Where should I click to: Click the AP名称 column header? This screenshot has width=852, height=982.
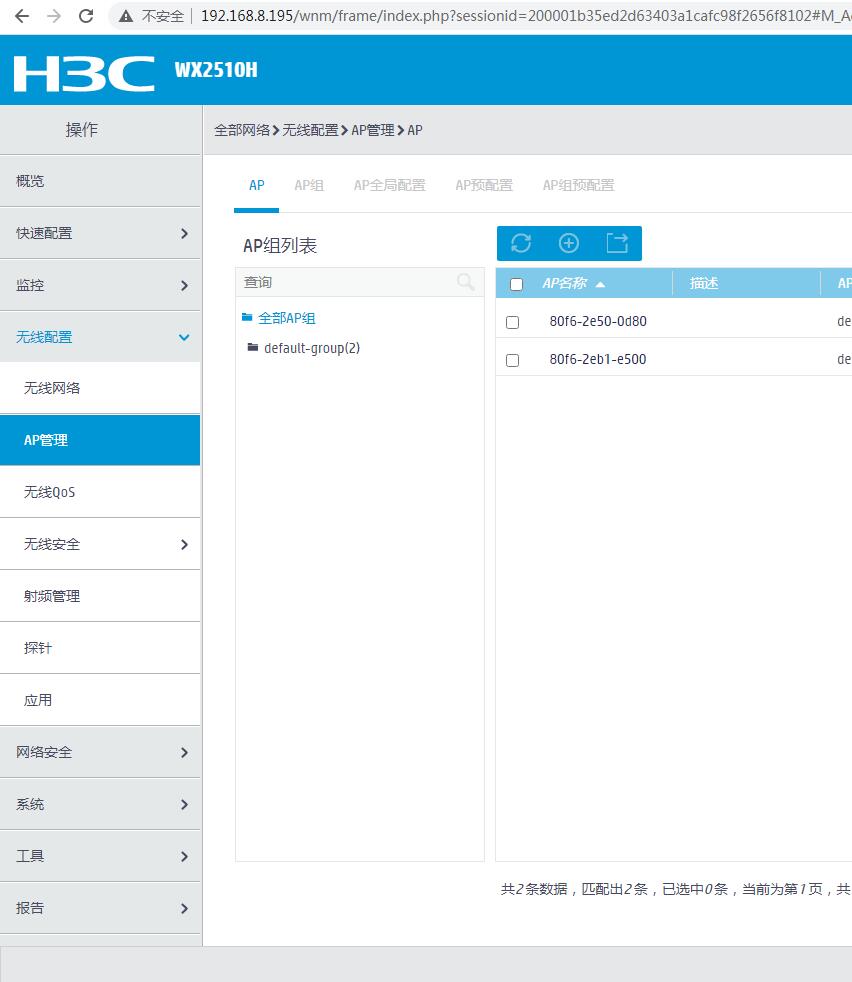coord(564,284)
